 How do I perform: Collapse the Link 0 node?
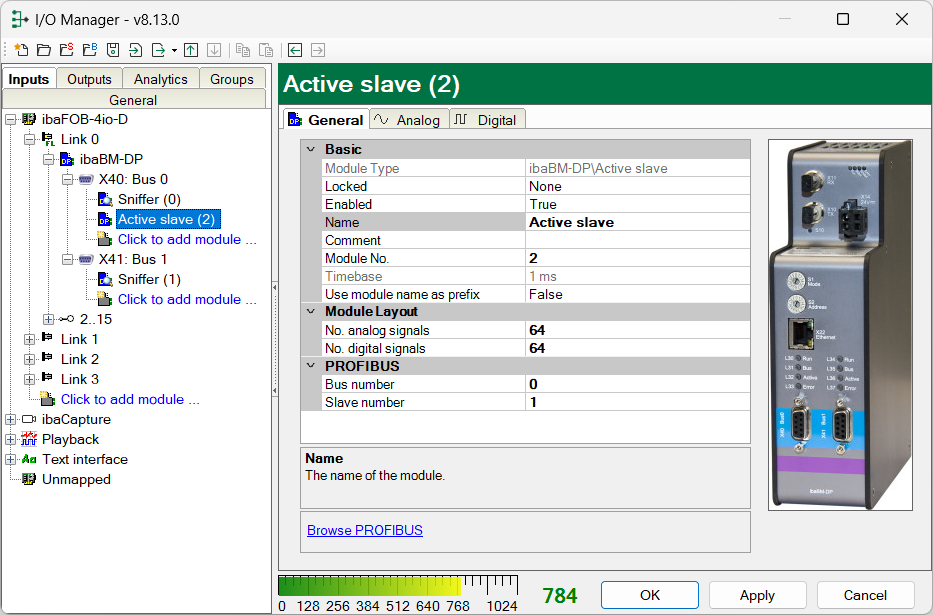tap(29, 140)
